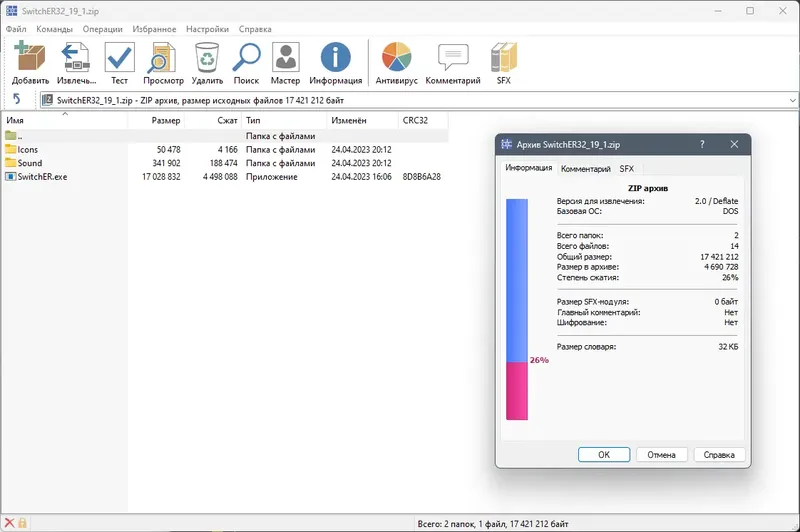The image size is (800, 532).
Task: Close the Архив SwitchER32_19_1.zip dialog
Action: point(734,144)
